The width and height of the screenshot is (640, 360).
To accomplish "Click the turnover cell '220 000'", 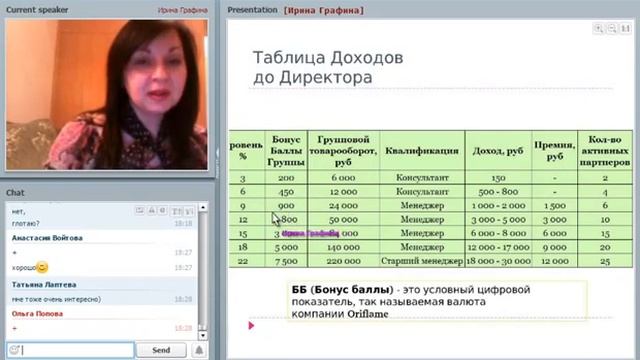I will pos(343,261).
